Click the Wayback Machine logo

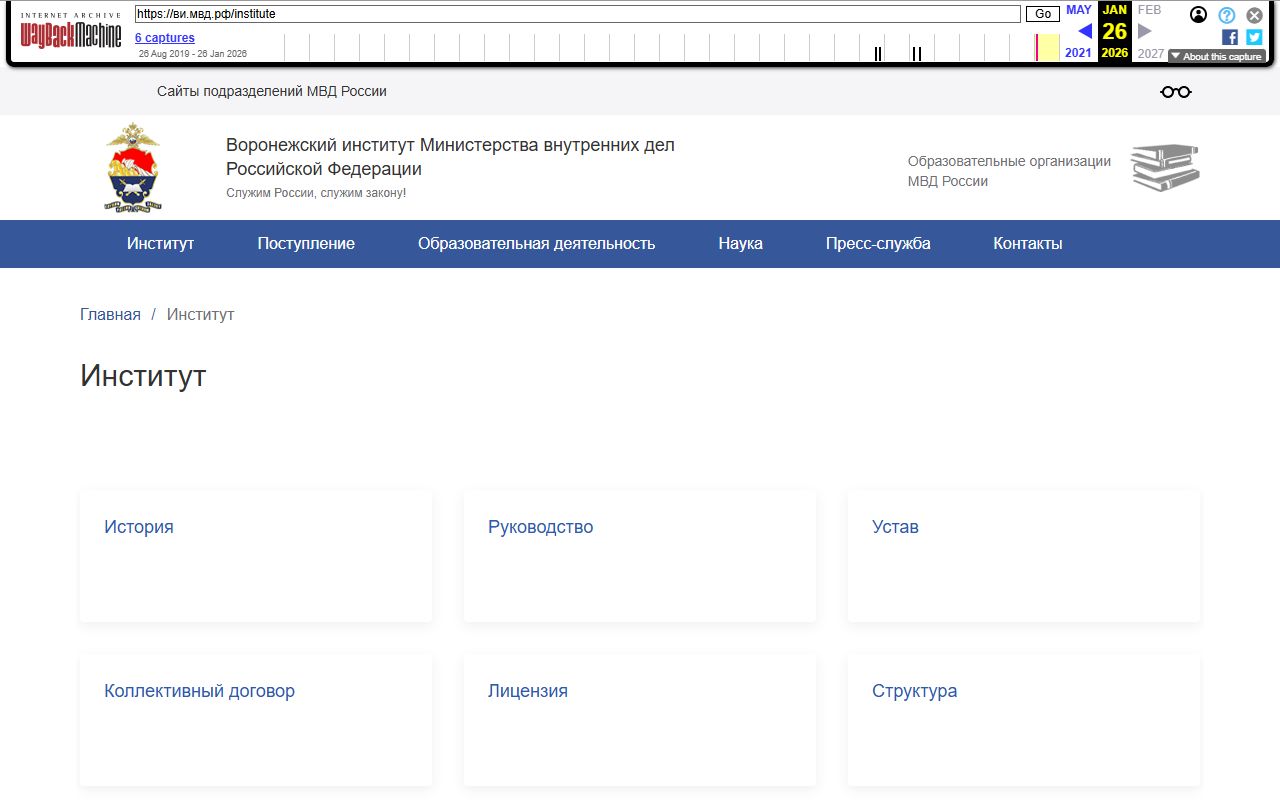click(x=71, y=32)
